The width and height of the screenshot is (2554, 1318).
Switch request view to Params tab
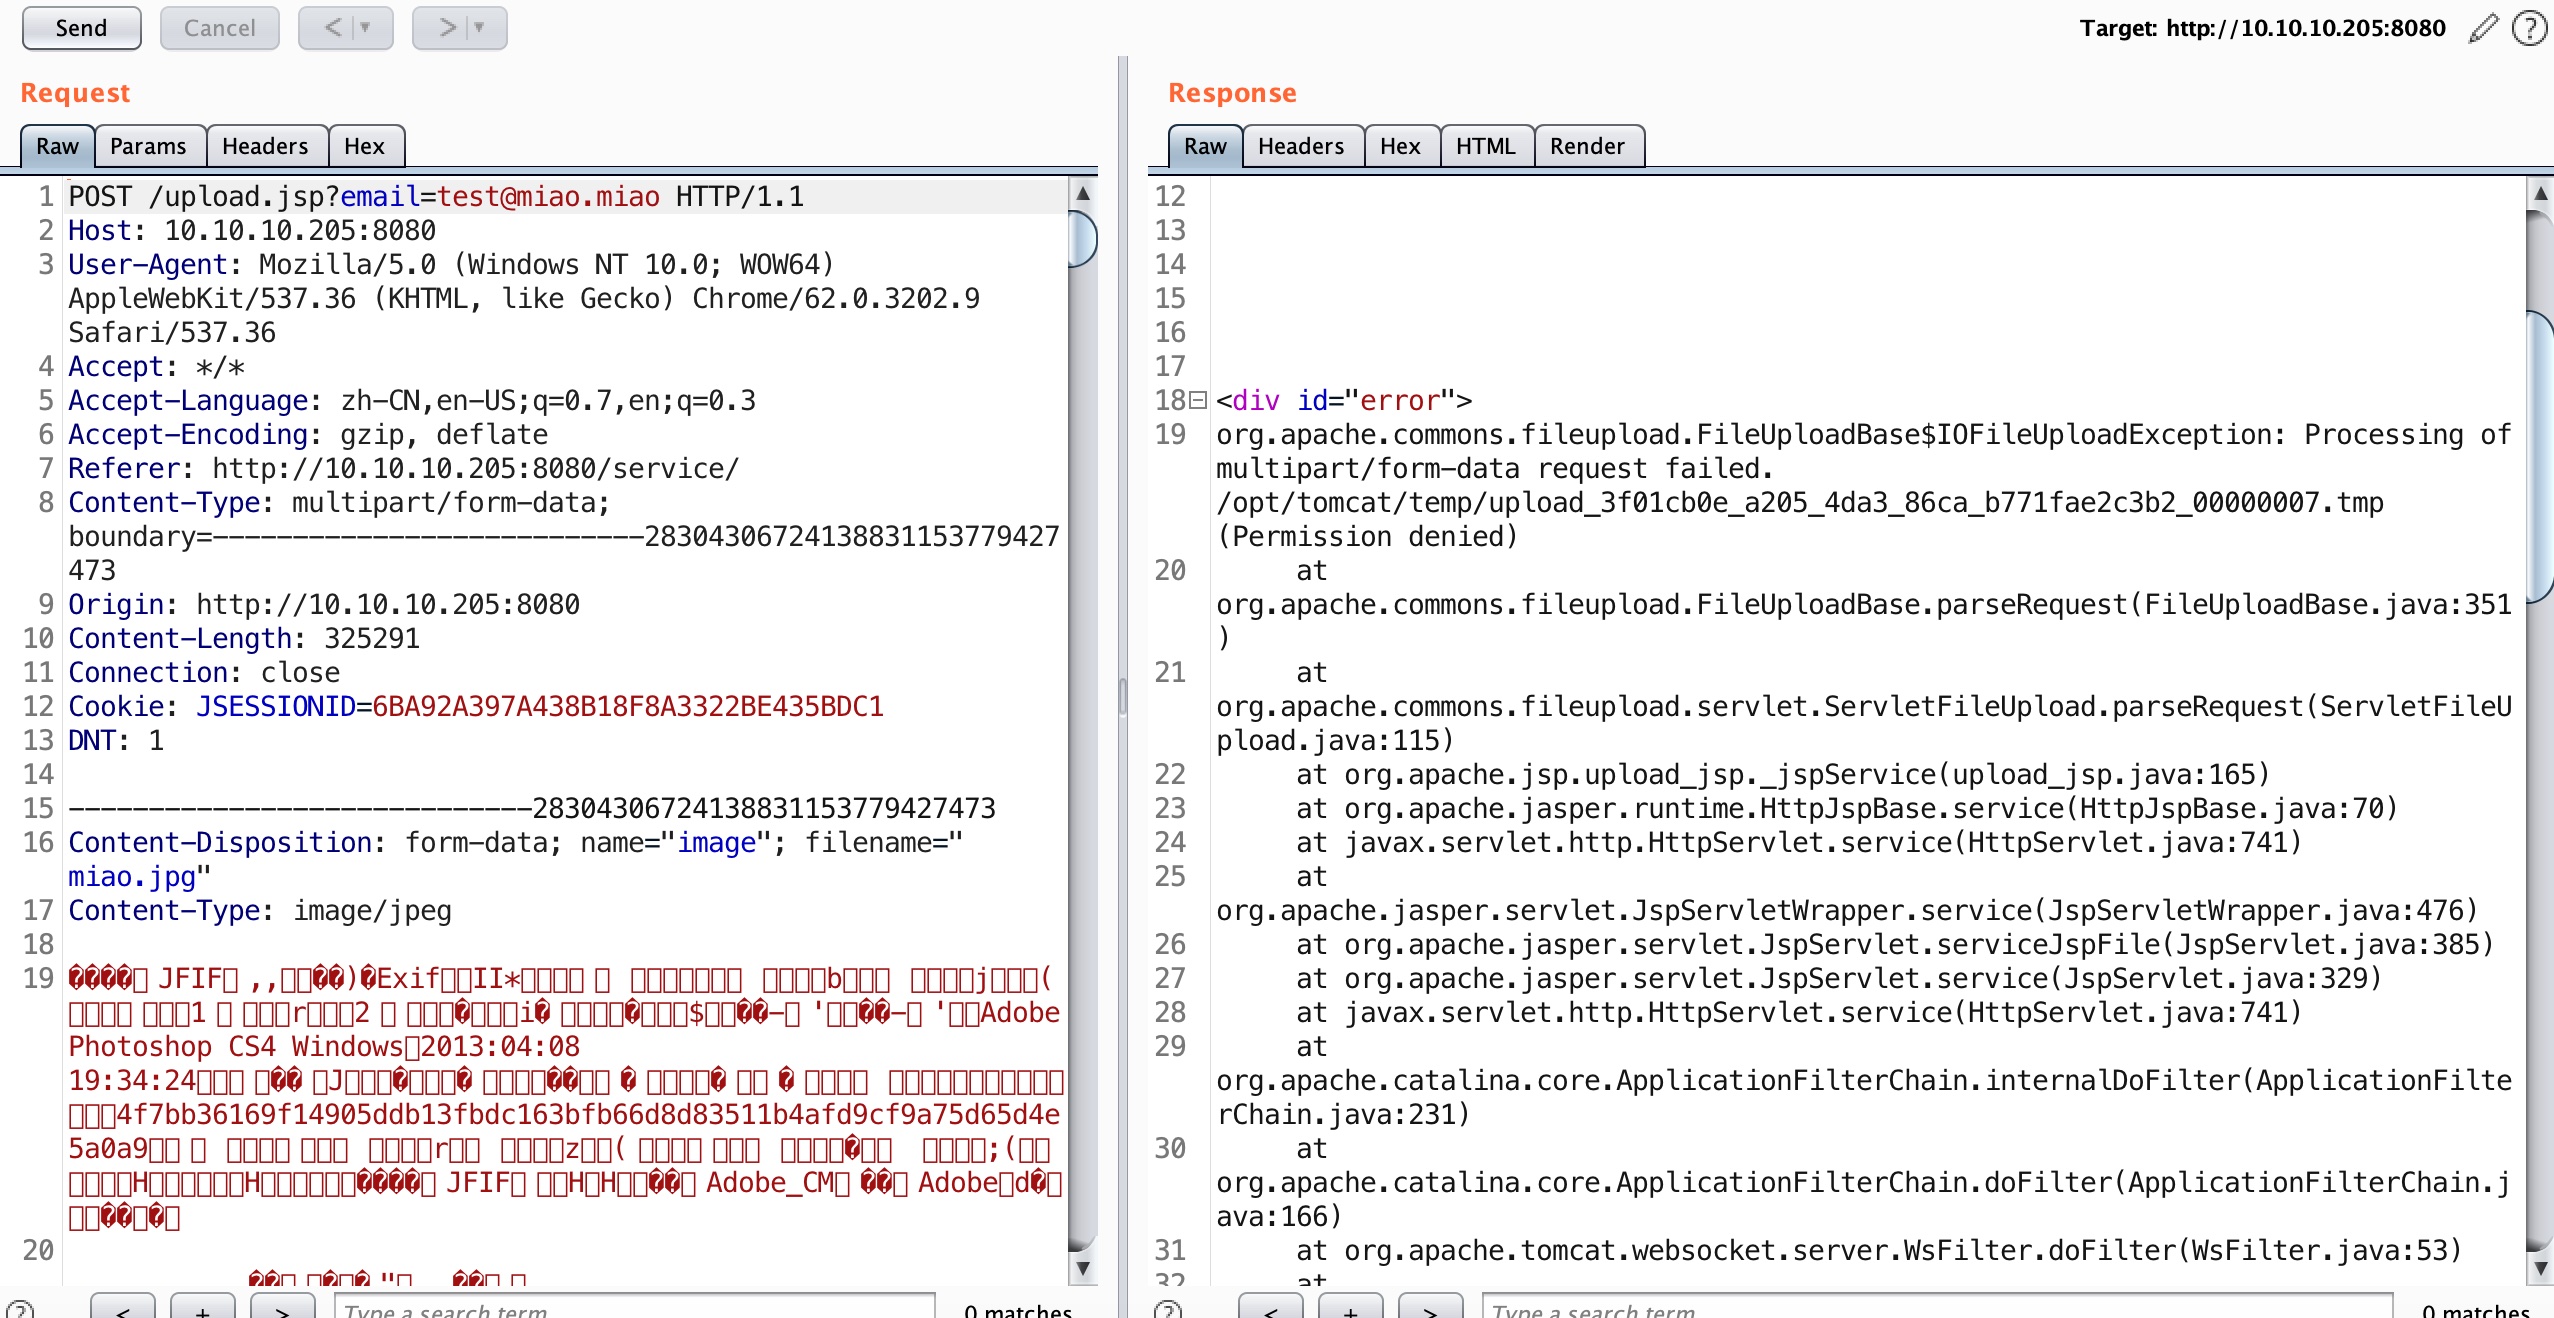click(148, 146)
